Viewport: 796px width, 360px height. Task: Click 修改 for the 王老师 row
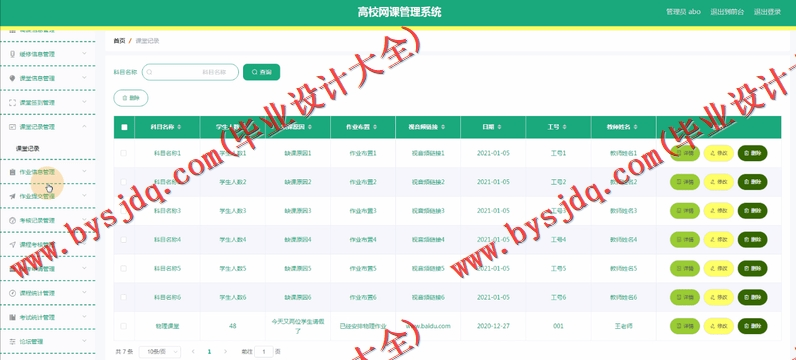coord(718,326)
